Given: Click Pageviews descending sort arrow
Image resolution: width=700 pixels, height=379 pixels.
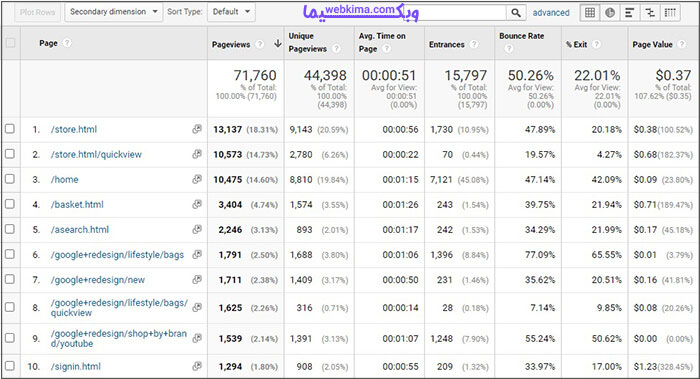Looking at the screenshot, I should pyautogui.click(x=277, y=43).
